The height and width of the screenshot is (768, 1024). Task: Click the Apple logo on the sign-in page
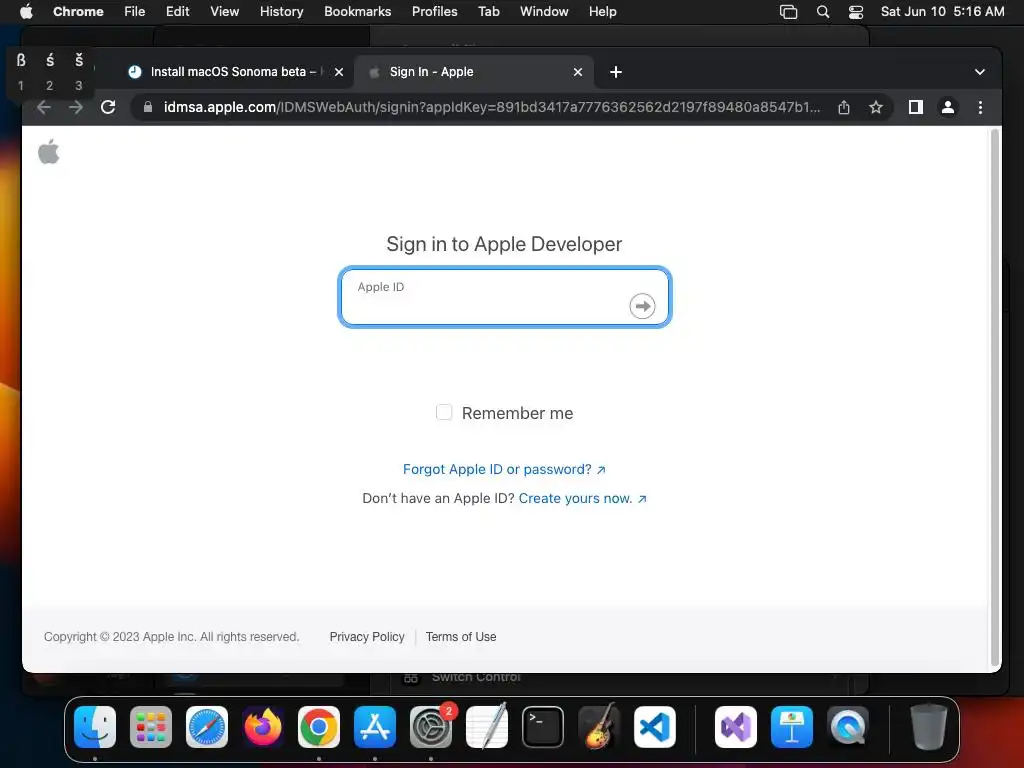pos(48,152)
